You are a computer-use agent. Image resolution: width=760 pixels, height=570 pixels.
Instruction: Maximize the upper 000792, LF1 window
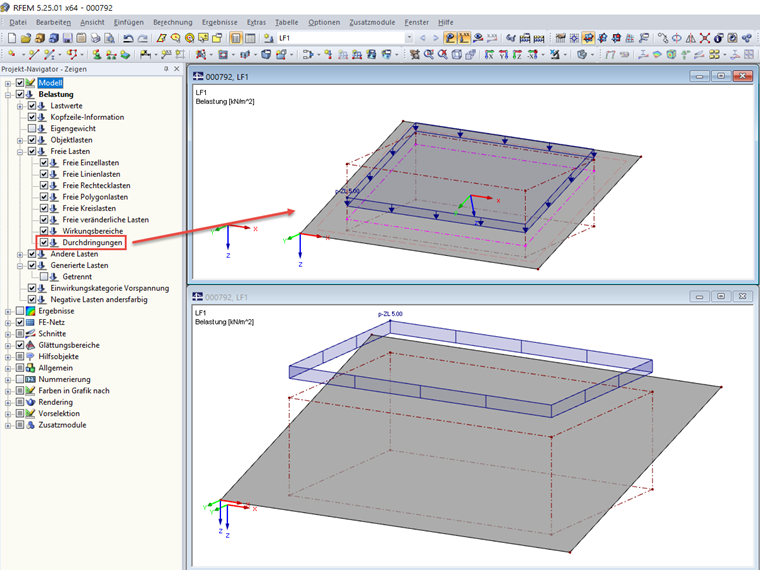pyautogui.click(x=721, y=76)
